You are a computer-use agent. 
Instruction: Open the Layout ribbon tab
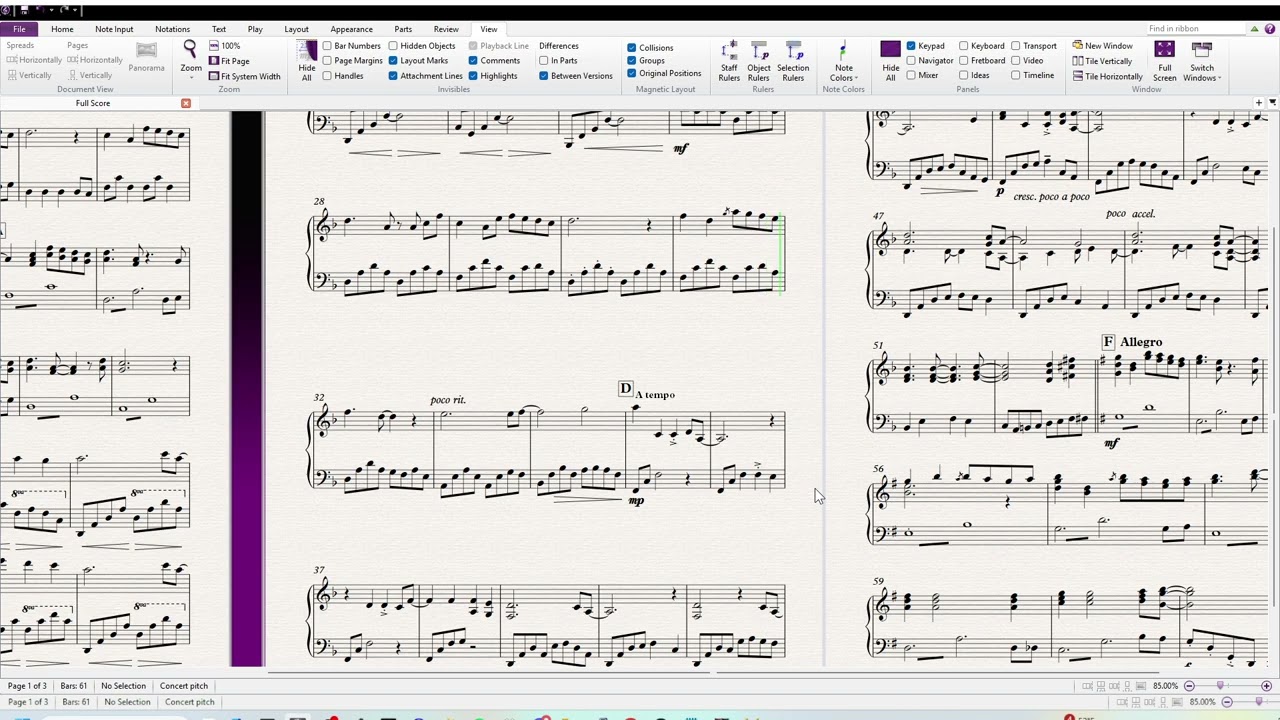click(x=296, y=29)
